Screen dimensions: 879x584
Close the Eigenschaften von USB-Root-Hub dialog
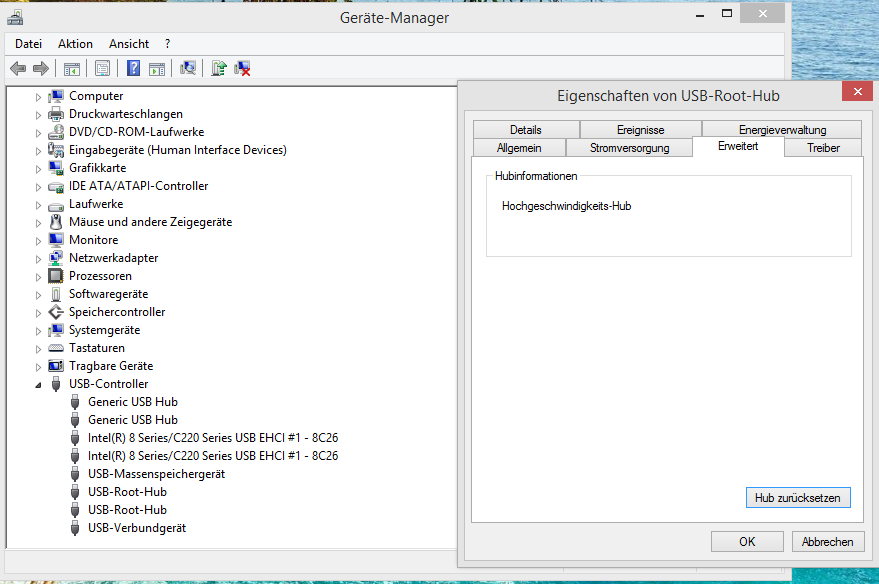857,91
